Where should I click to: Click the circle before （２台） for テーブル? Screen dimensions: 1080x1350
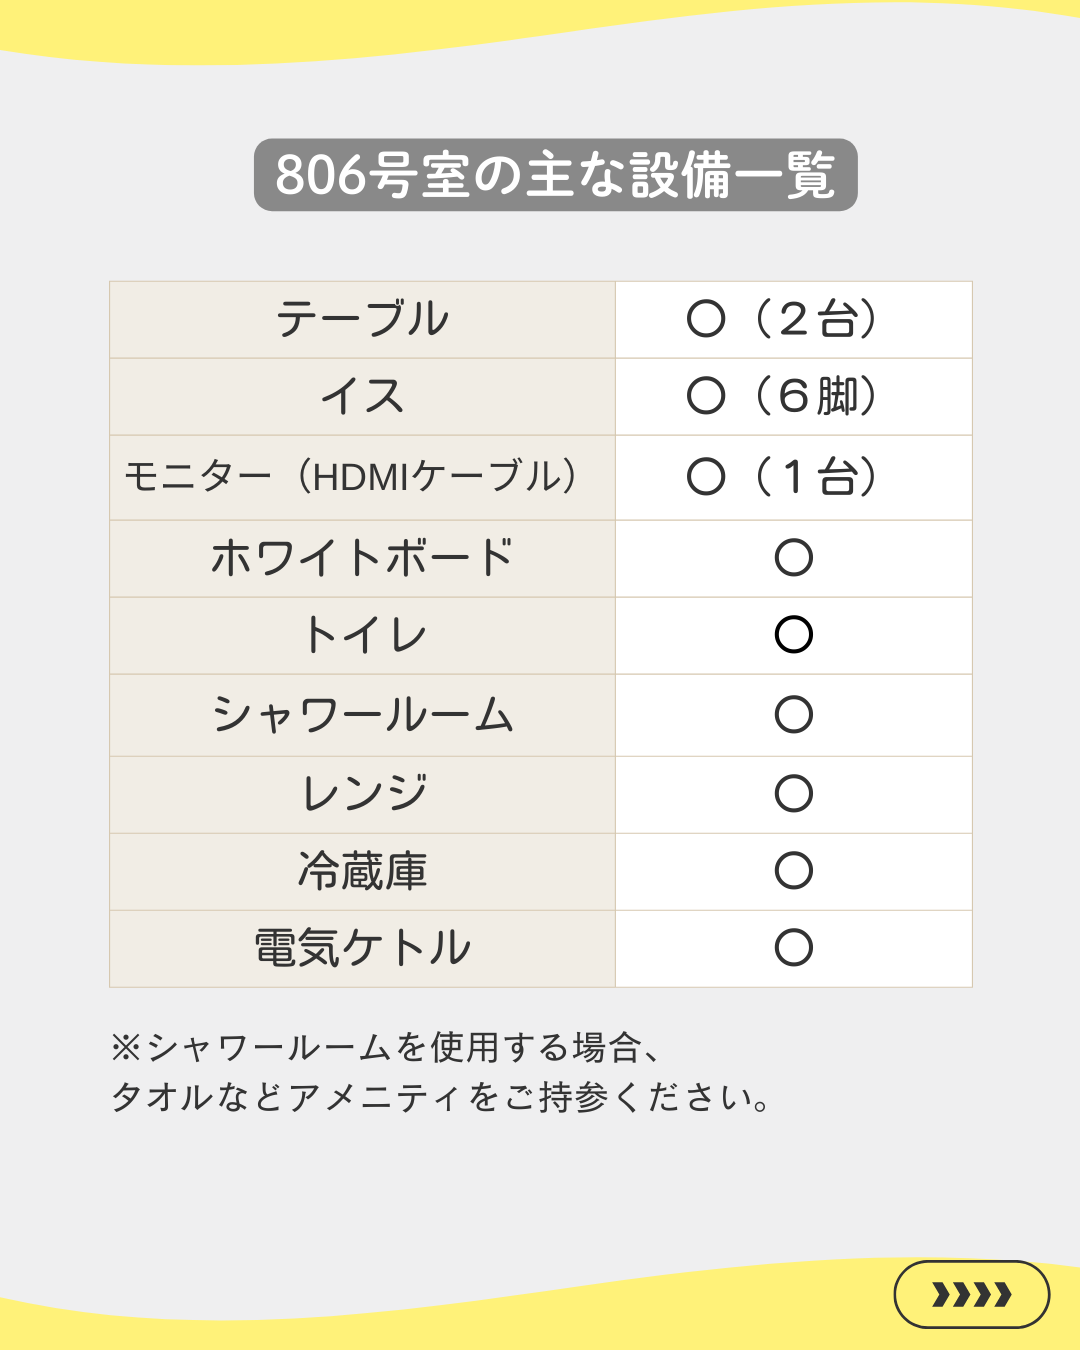tap(706, 319)
